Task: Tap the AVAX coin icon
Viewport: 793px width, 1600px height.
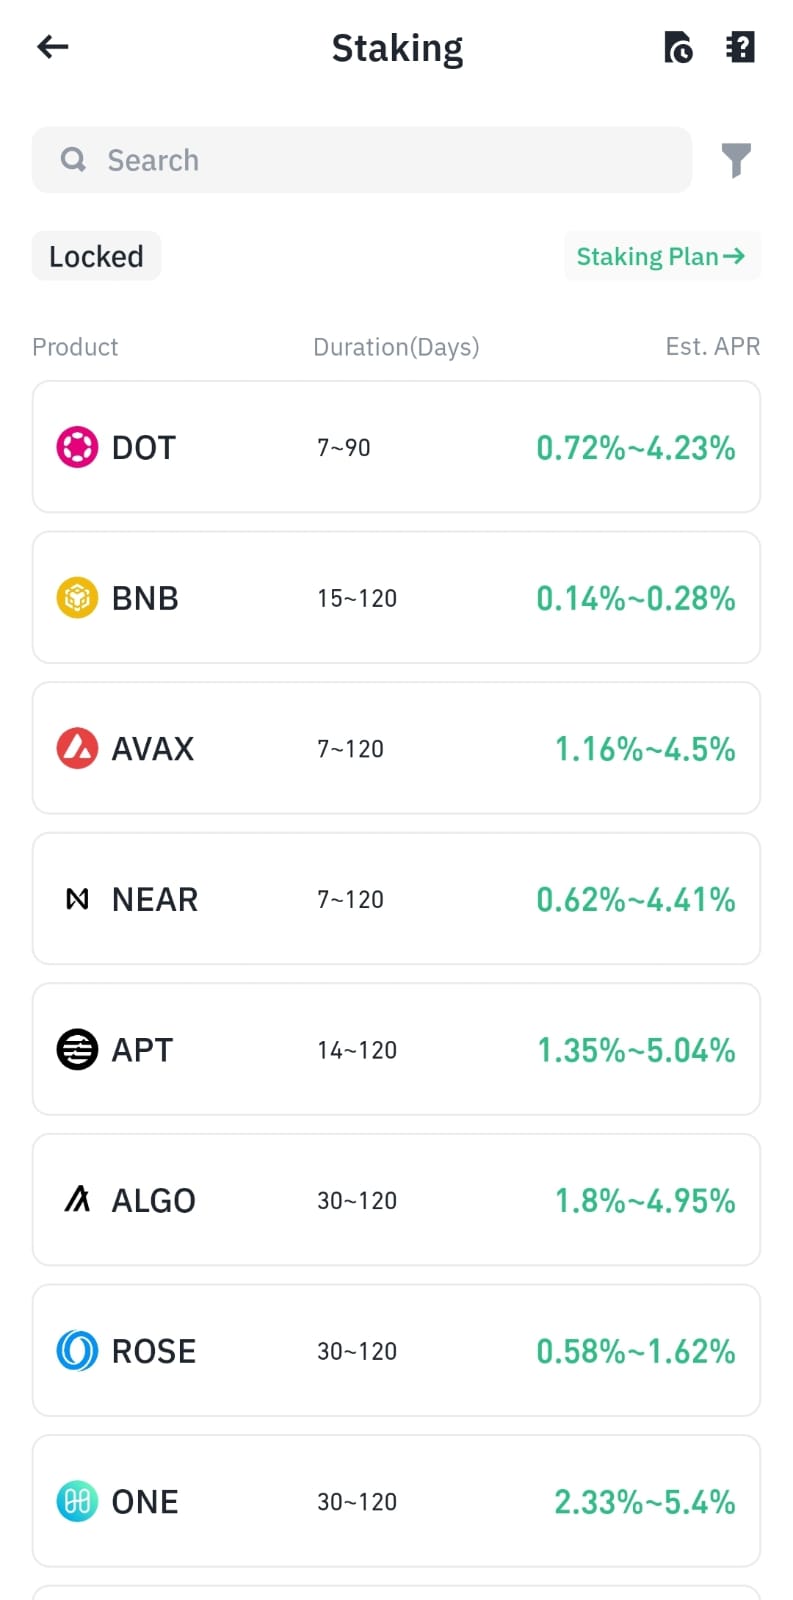Action: click(77, 748)
